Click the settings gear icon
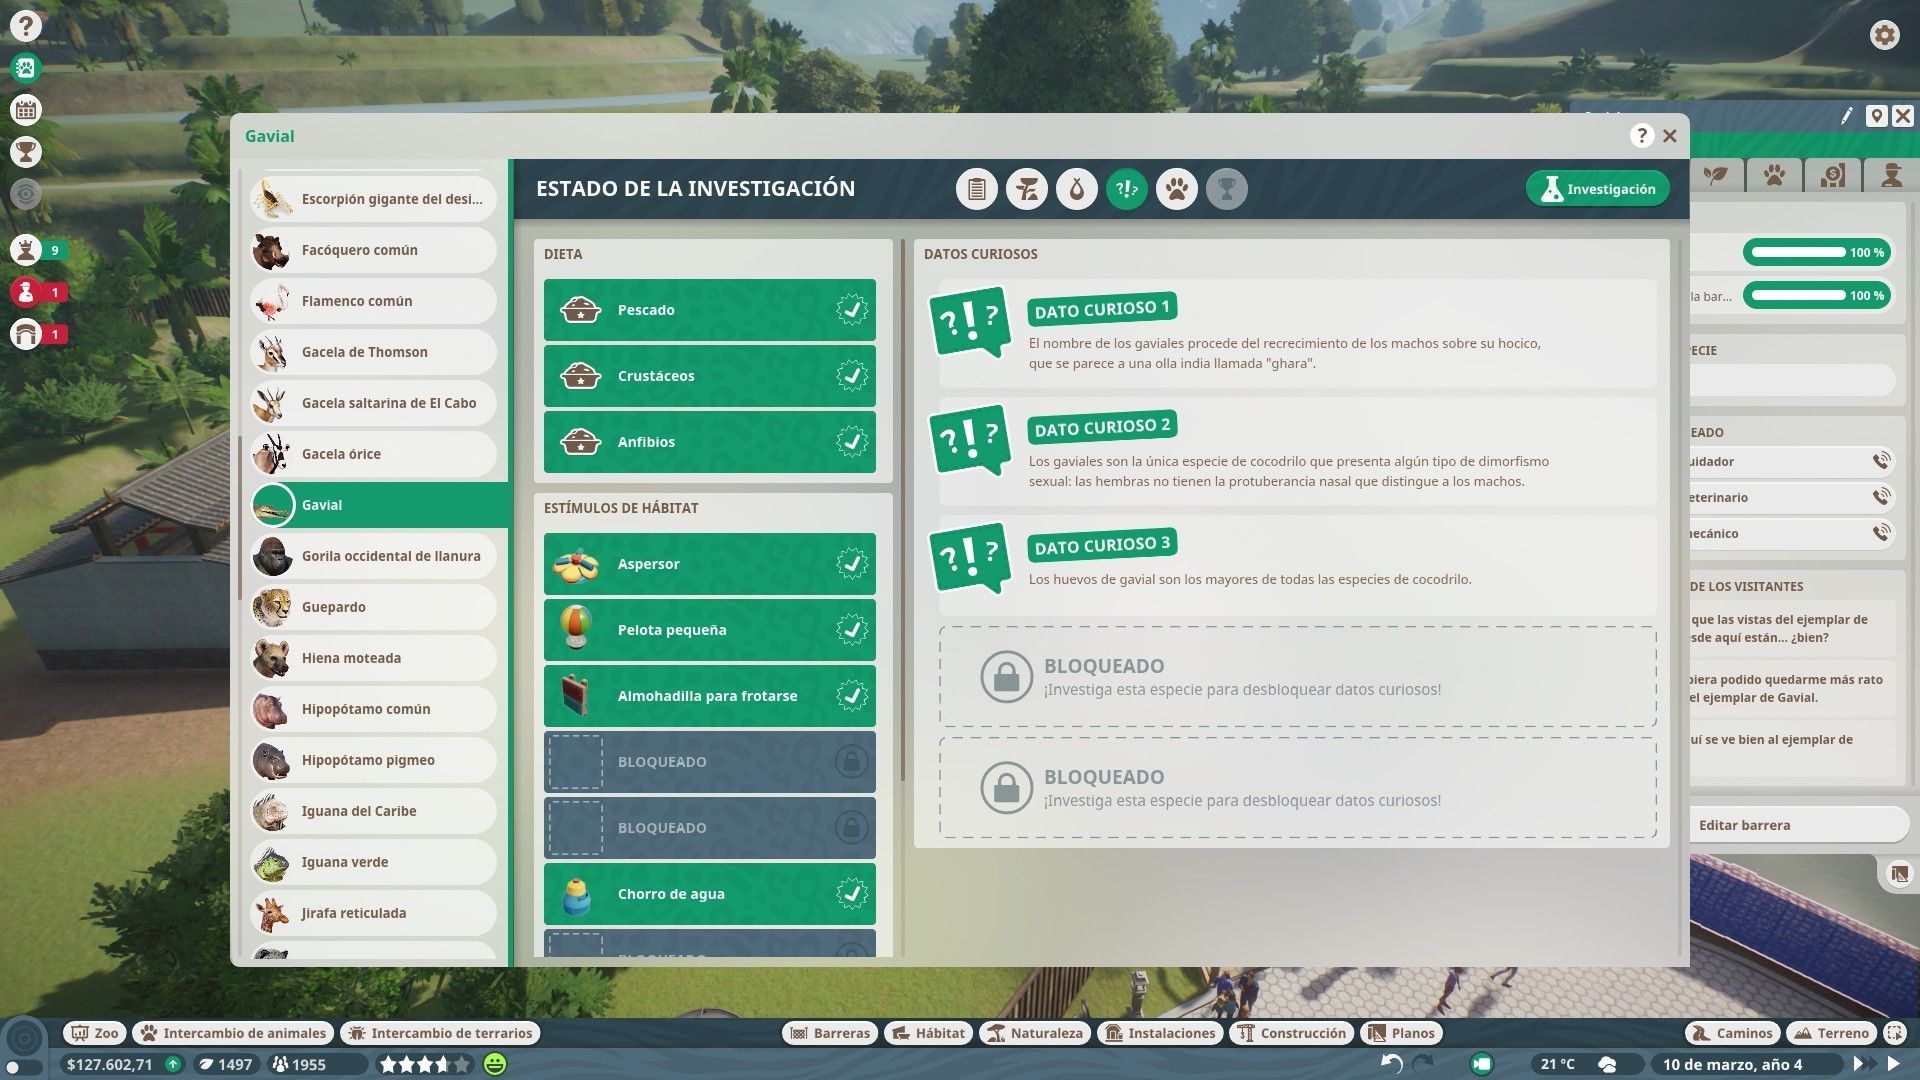The image size is (1920, 1080). pyautogui.click(x=1884, y=35)
